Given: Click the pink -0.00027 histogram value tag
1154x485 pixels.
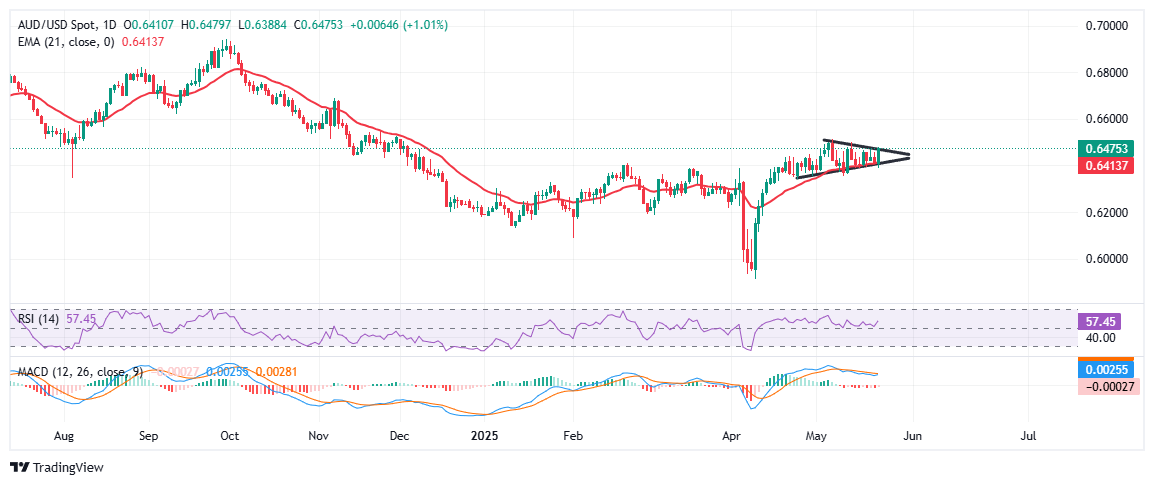Looking at the screenshot, I should point(1104,386).
